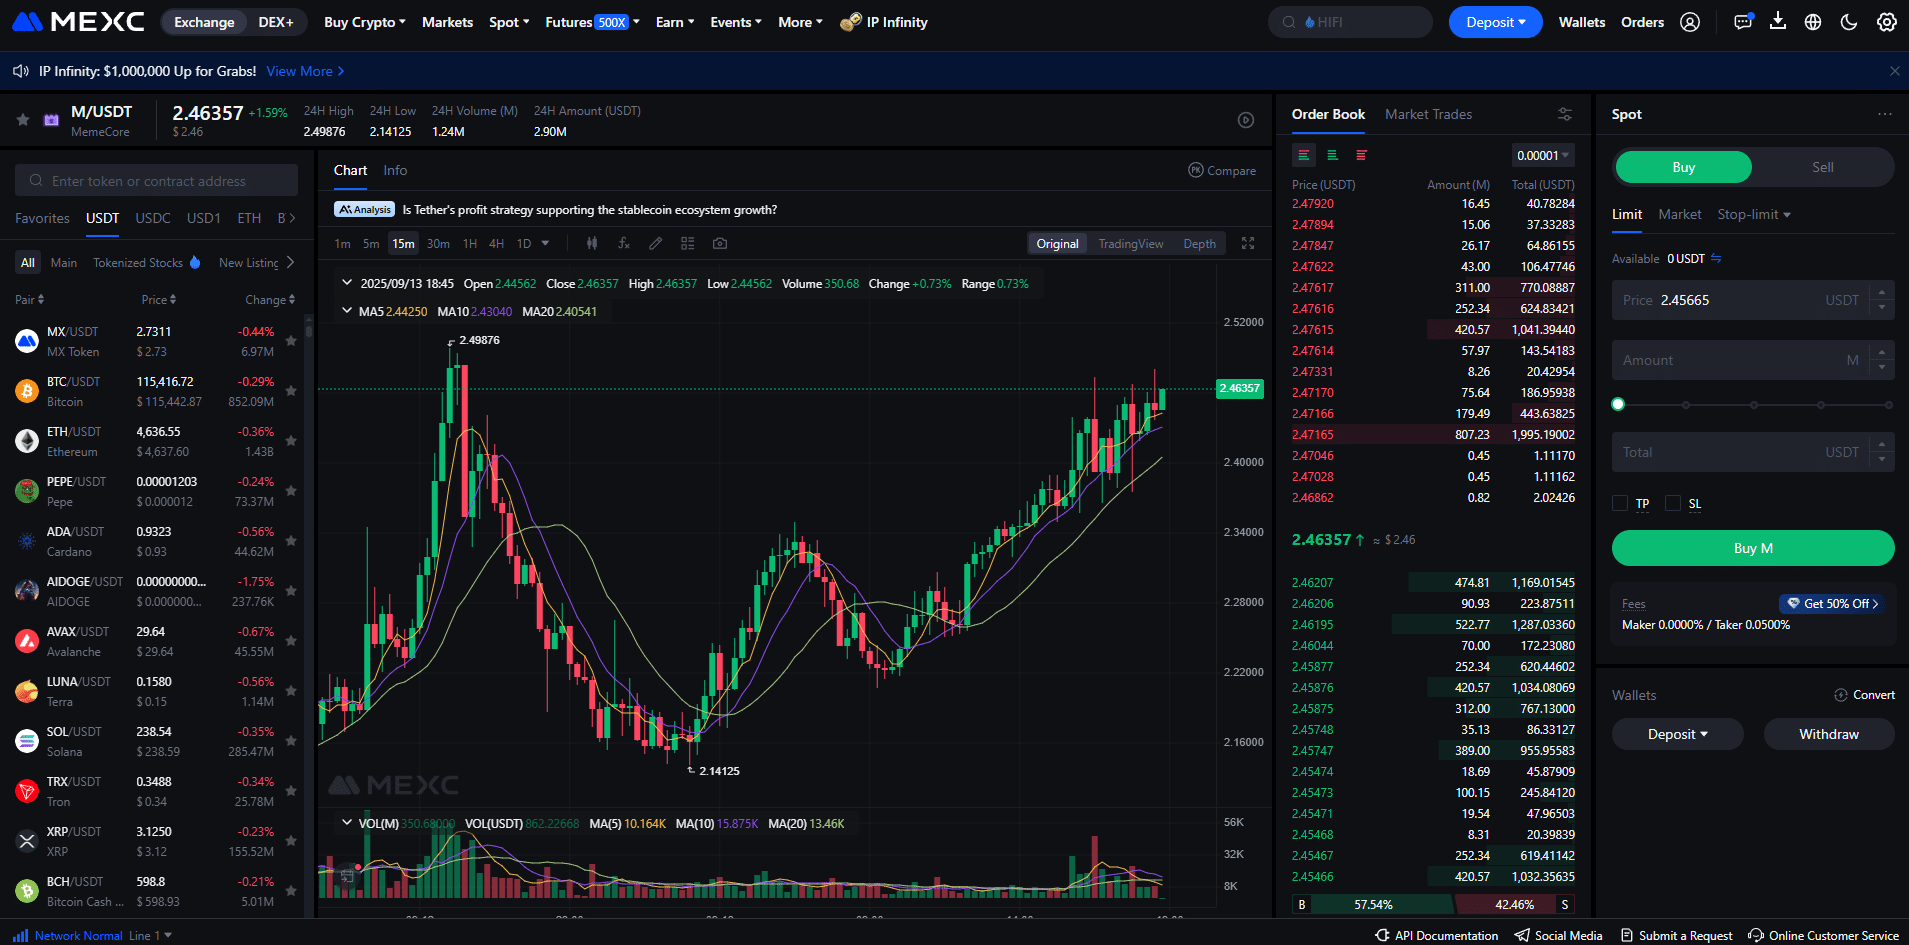Viewport: 1909px width, 945px height.
Task: Open the language globe icon
Action: (1813, 22)
